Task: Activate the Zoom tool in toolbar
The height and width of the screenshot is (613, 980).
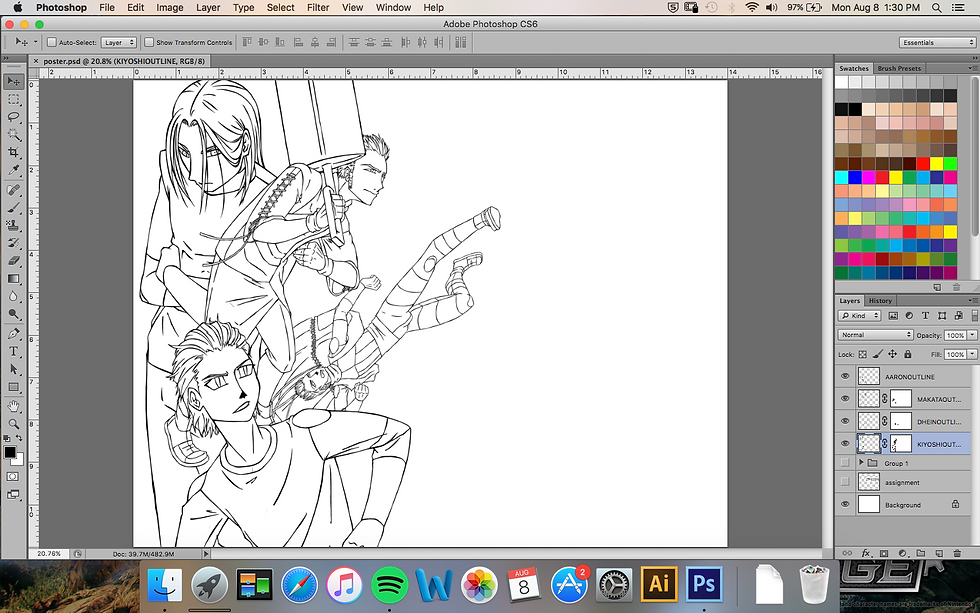Action: [14, 424]
